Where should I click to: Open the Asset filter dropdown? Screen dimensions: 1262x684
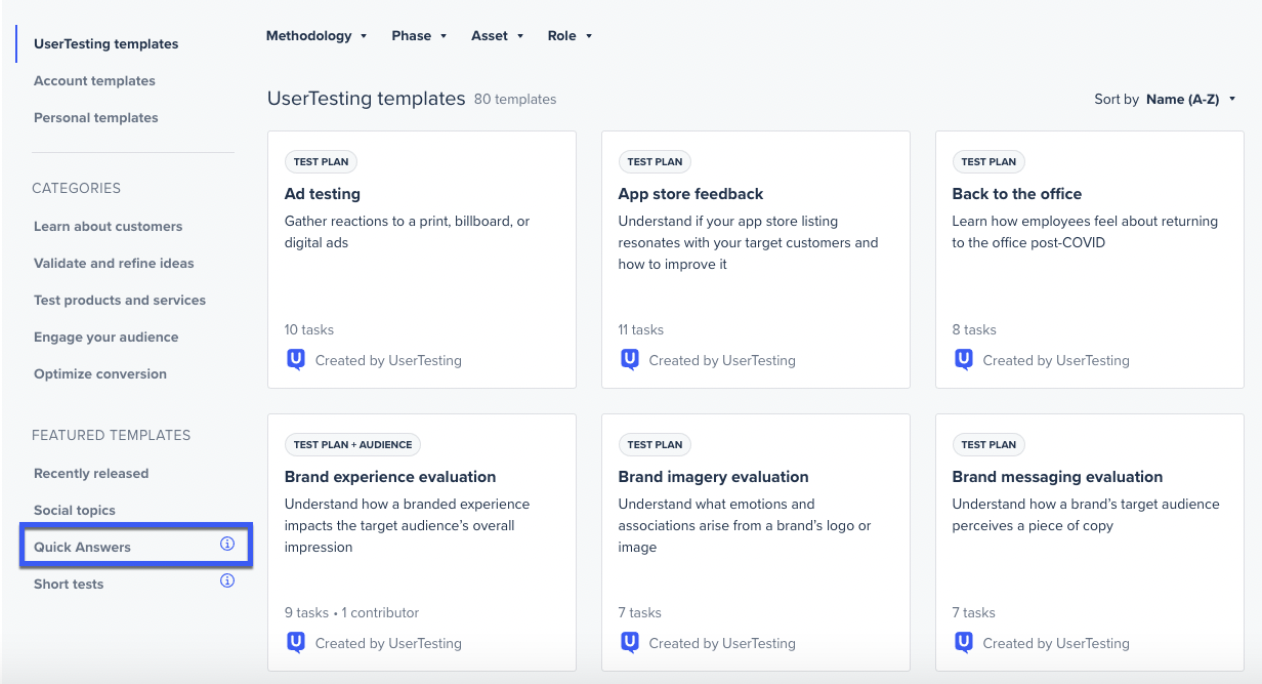click(497, 36)
